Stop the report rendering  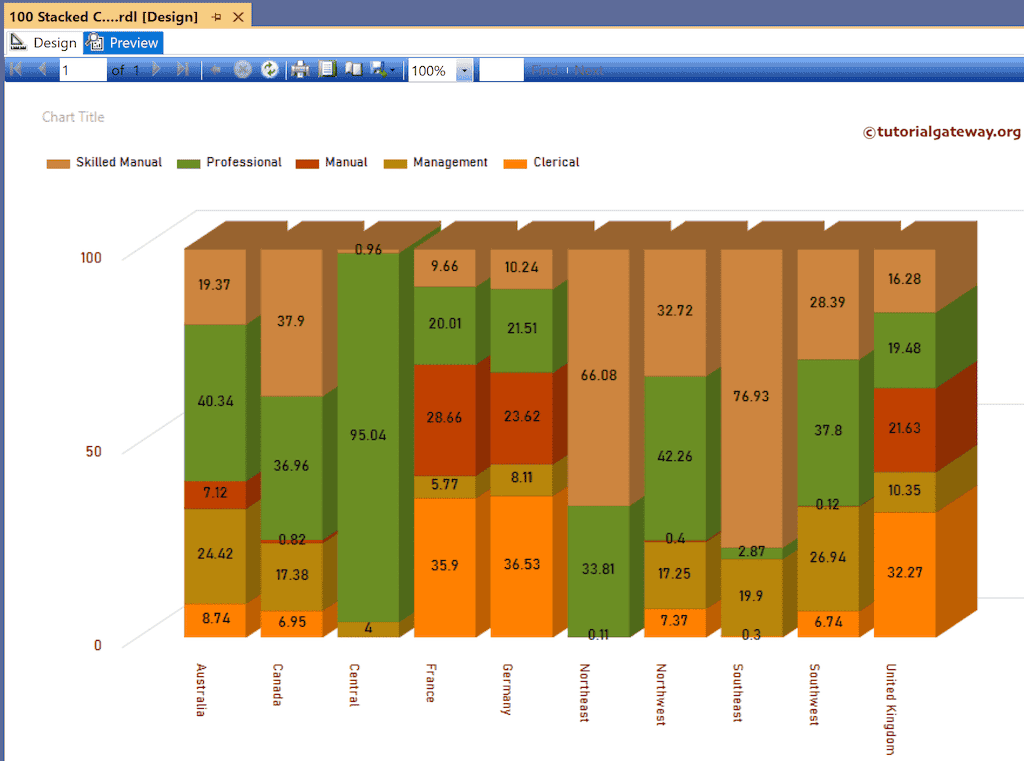point(243,69)
